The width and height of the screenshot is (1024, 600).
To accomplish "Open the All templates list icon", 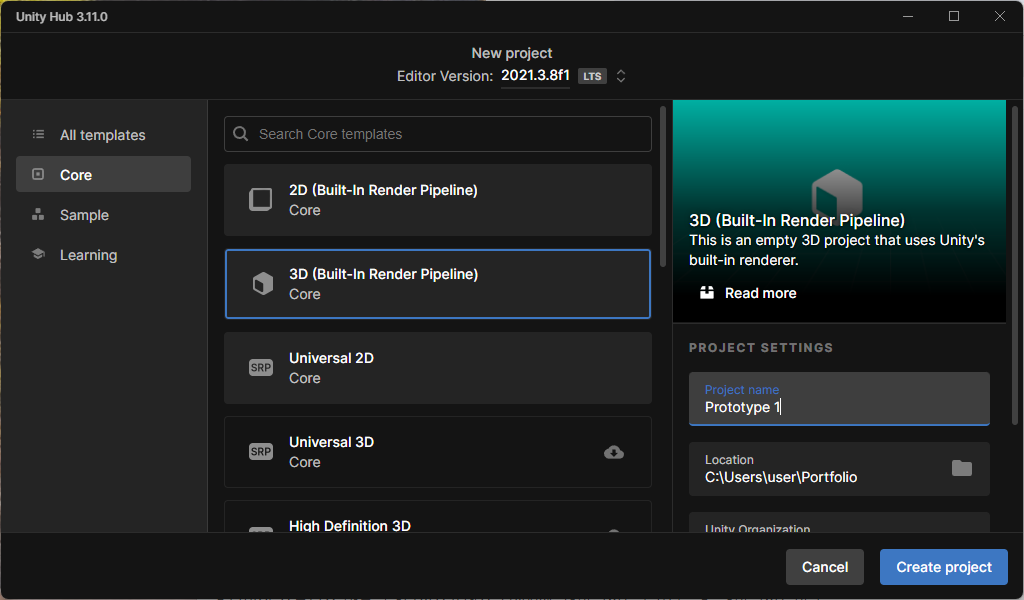I will [39, 134].
